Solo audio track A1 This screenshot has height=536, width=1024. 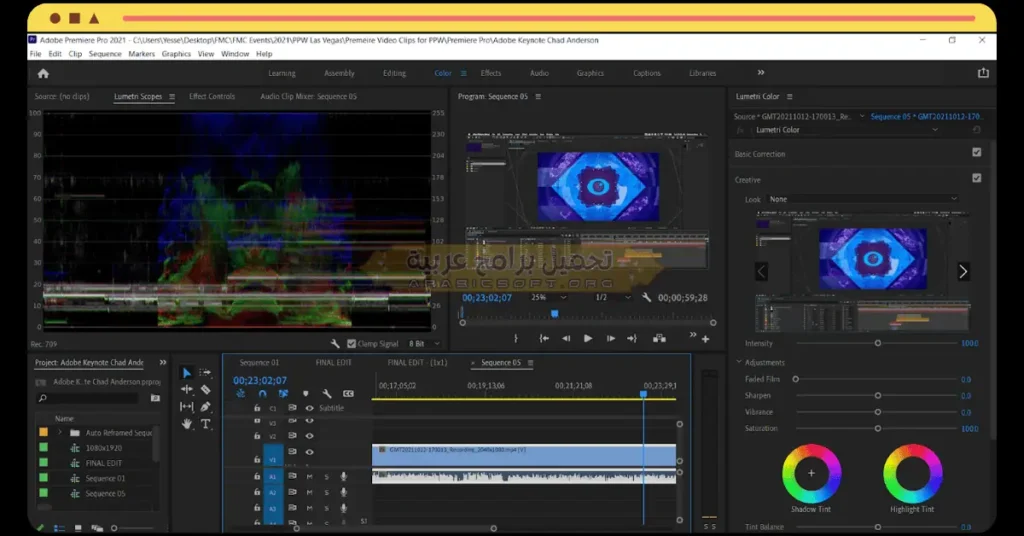click(x=327, y=477)
